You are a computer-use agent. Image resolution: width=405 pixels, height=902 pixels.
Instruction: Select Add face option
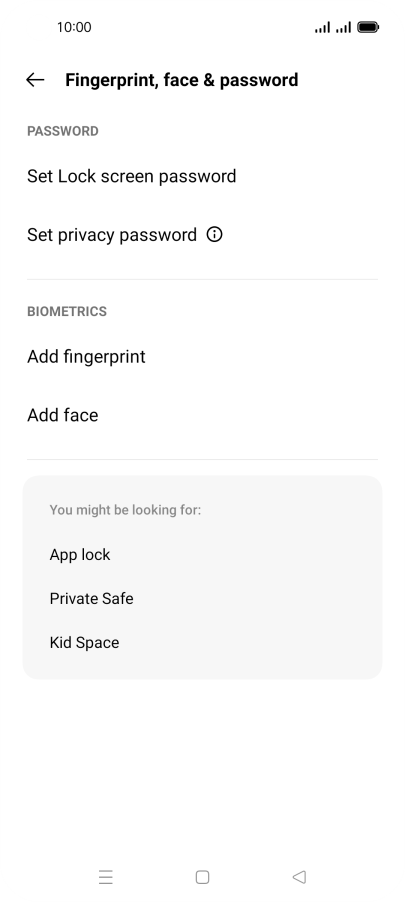click(202, 415)
